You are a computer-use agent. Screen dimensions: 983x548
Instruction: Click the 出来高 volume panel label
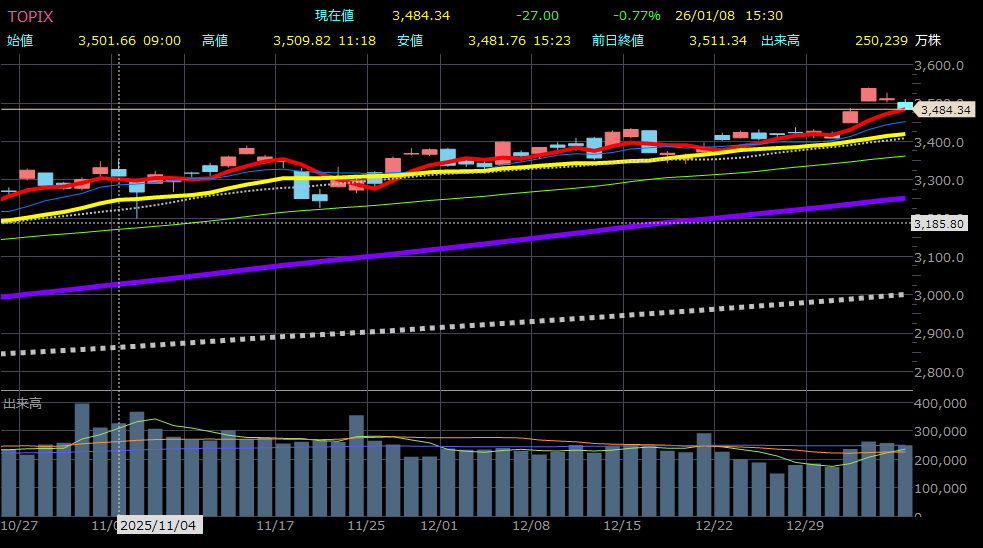22,403
